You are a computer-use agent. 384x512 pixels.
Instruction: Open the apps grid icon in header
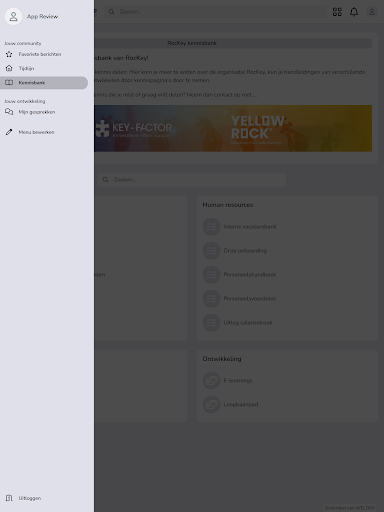[x=337, y=12]
